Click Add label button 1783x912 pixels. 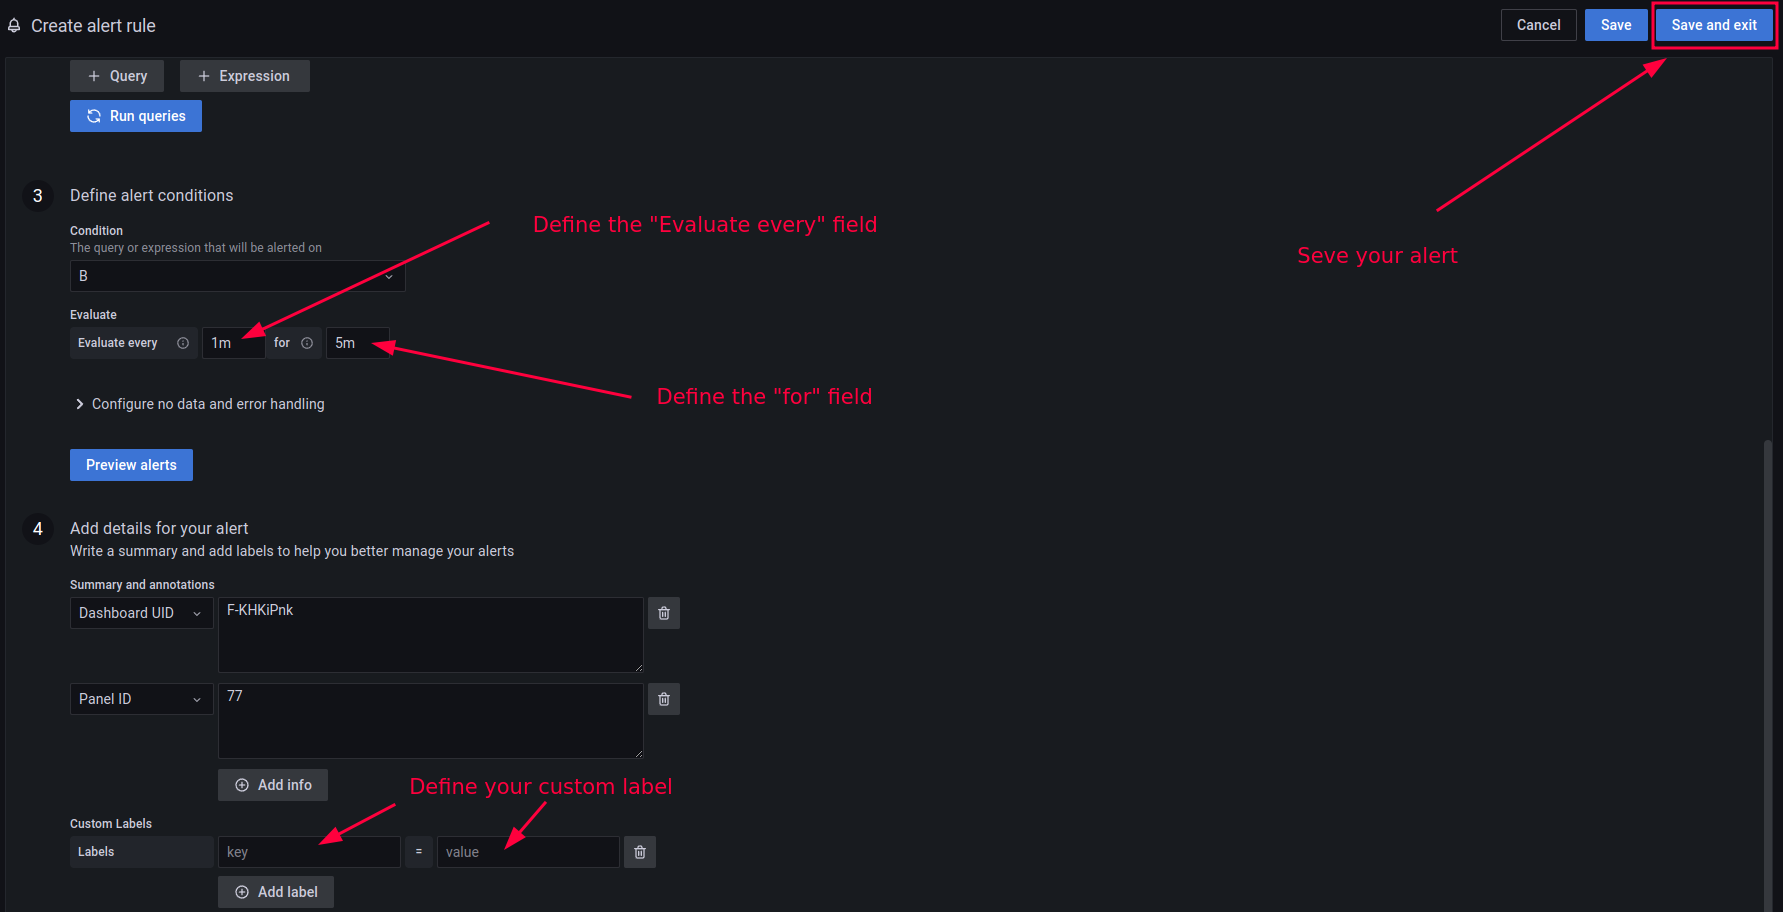coord(276,892)
